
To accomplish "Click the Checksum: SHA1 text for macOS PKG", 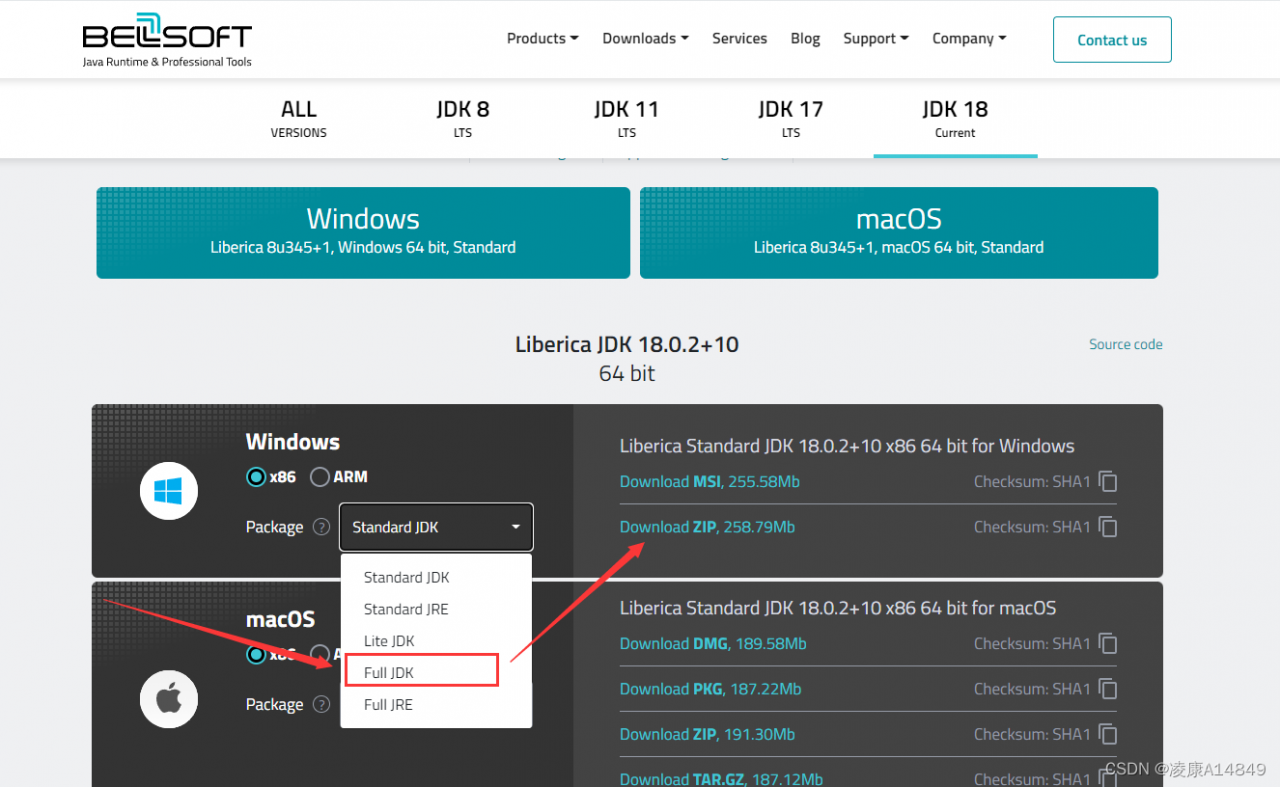I will [1032, 689].
